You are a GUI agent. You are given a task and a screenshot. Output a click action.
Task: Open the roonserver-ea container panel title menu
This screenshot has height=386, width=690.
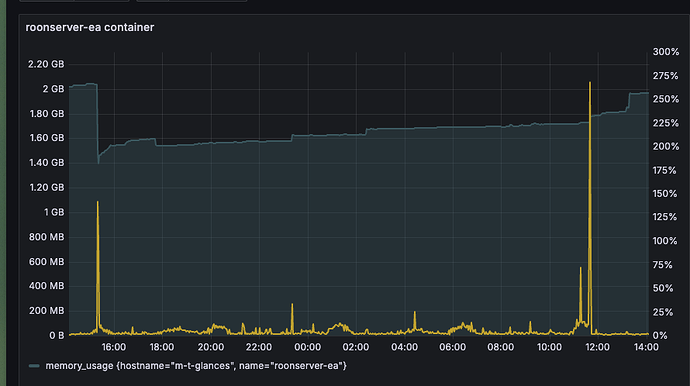(x=90, y=27)
